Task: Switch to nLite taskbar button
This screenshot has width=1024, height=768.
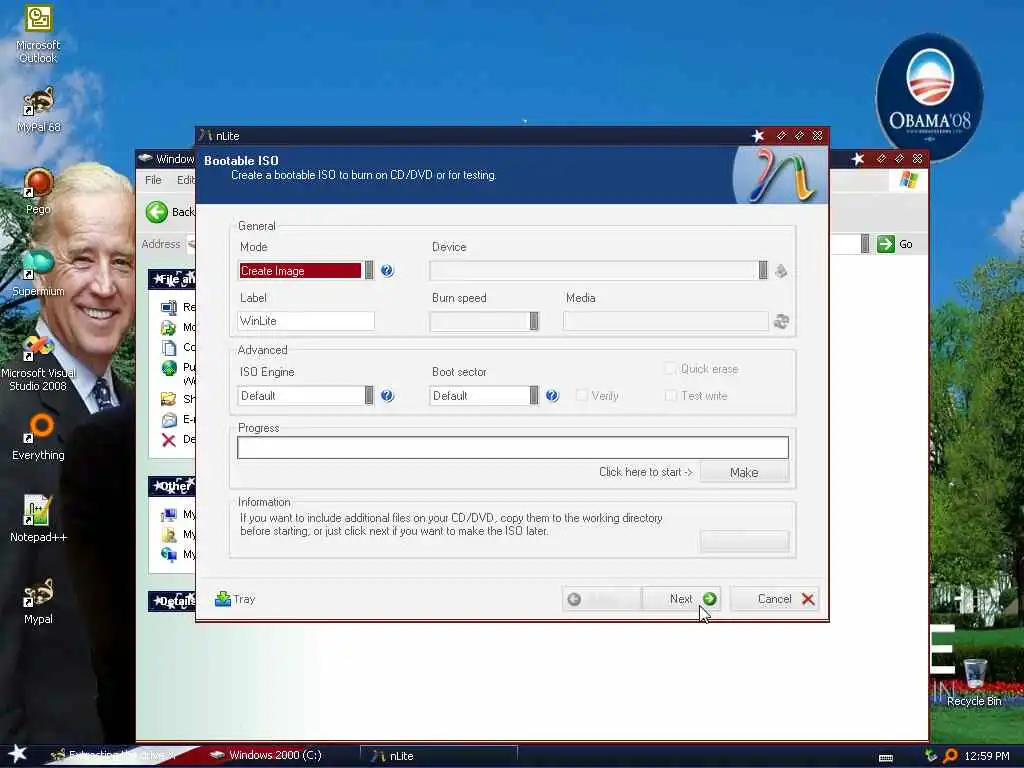Action: pyautogui.click(x=439, y=756)
